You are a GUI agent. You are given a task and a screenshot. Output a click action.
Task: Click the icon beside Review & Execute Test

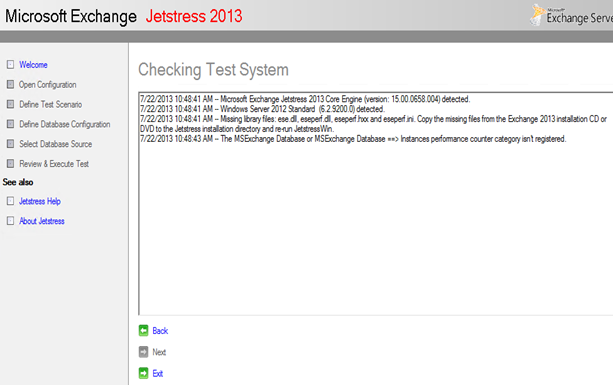tap(11, 163)
